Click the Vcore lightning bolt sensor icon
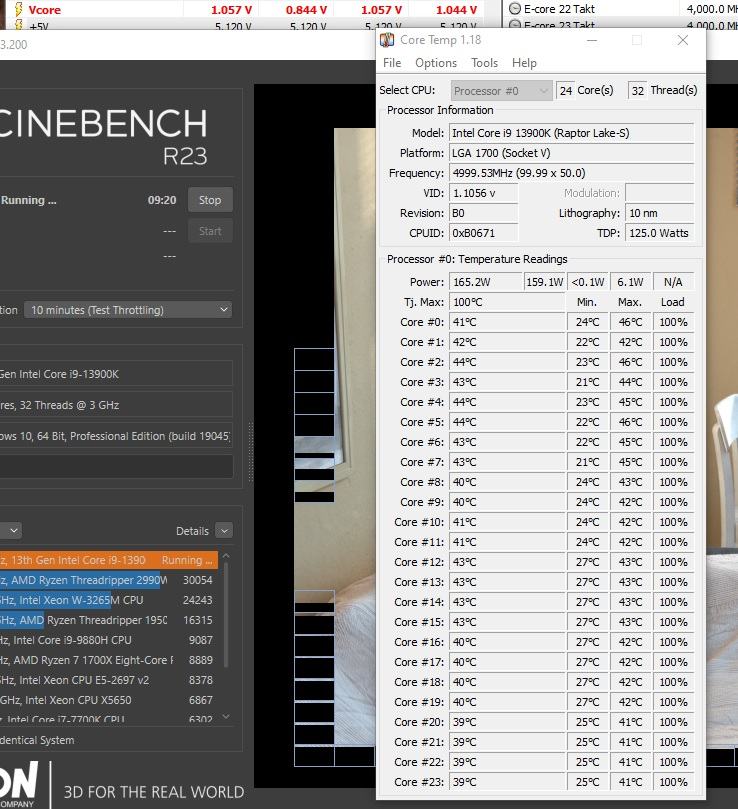Viewport: 738px width, 809px height. pos(19,9)
